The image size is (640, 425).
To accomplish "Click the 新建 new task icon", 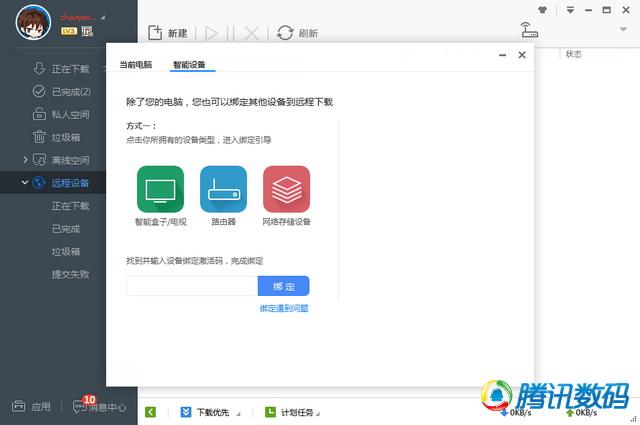I will tap(155, 33).
